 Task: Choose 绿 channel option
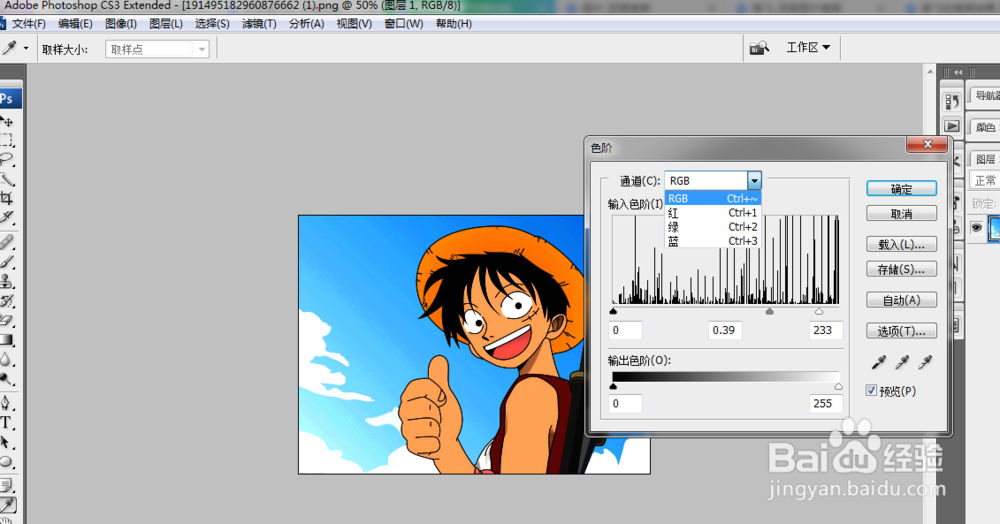pos(712,227)
